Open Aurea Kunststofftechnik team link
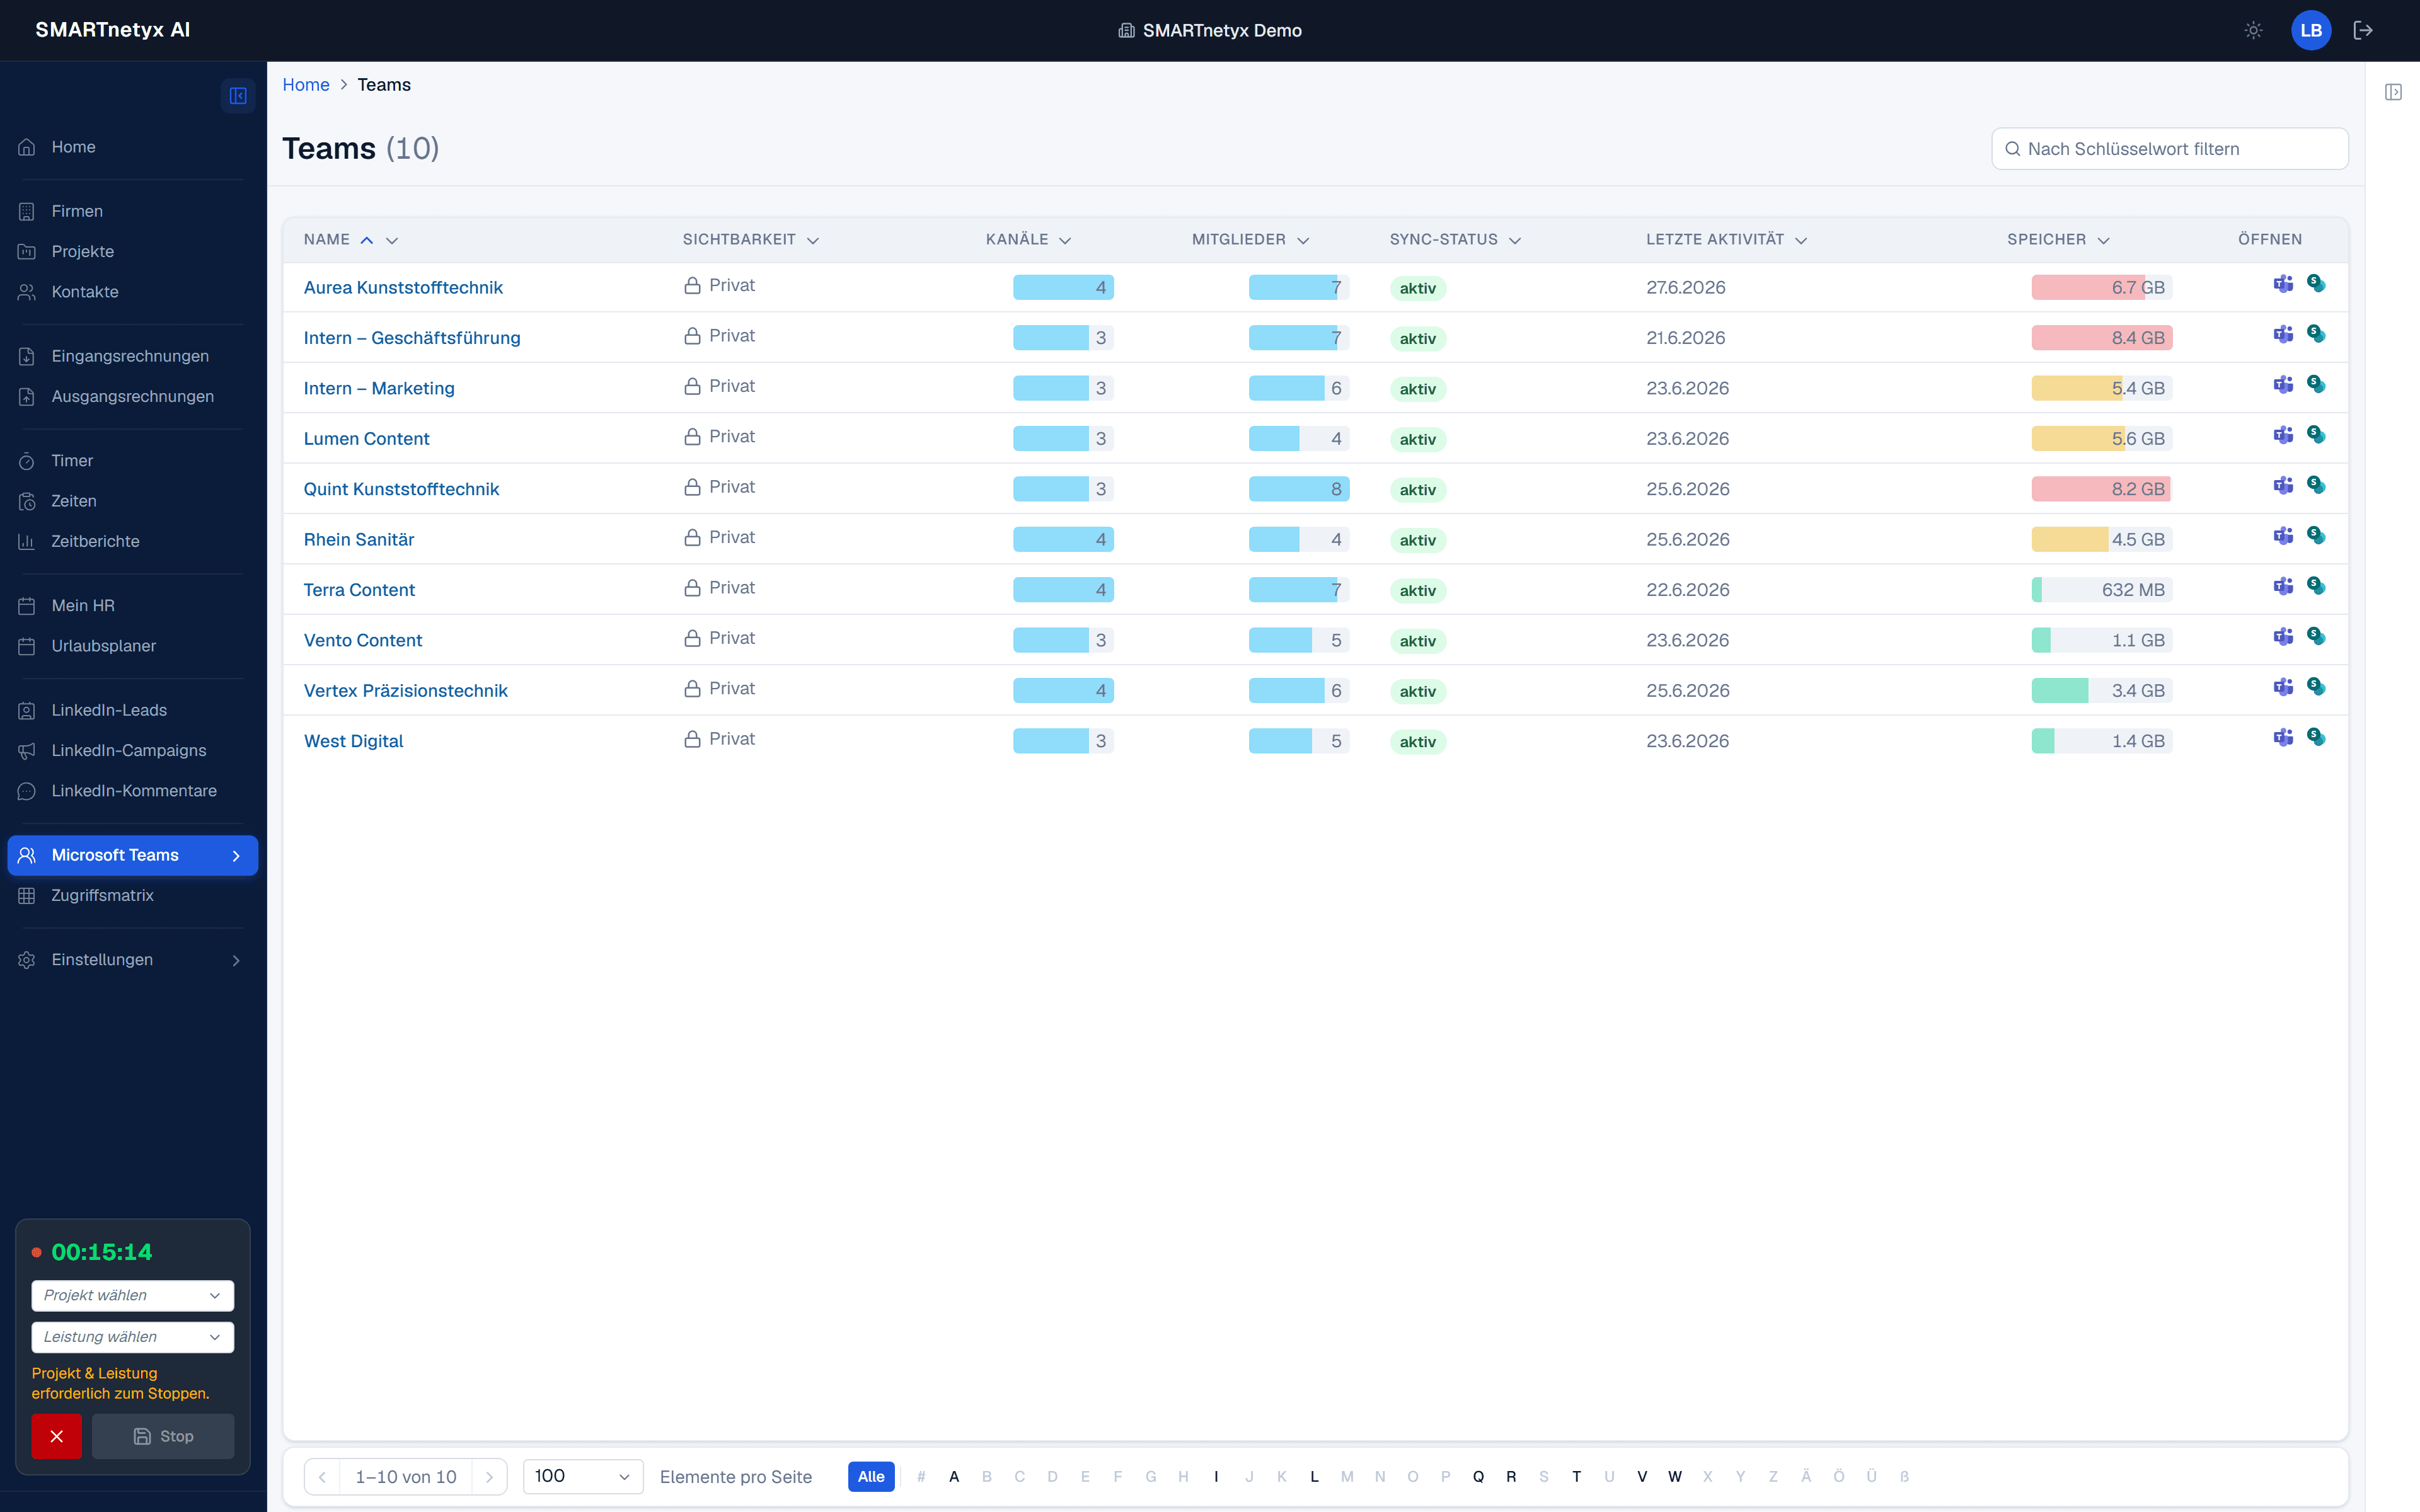Image resolution: width=2420 pixels, height=1512 pixels. [x=403, y=287]
